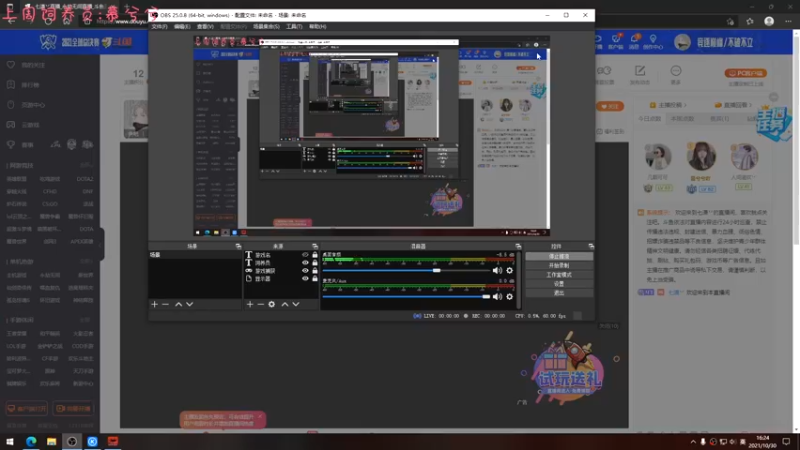Viewport: 800px width, 450px height.
Task: Click the 工作室模式 studio mode button
Action: pyautogui.click(x=559, y=275)
